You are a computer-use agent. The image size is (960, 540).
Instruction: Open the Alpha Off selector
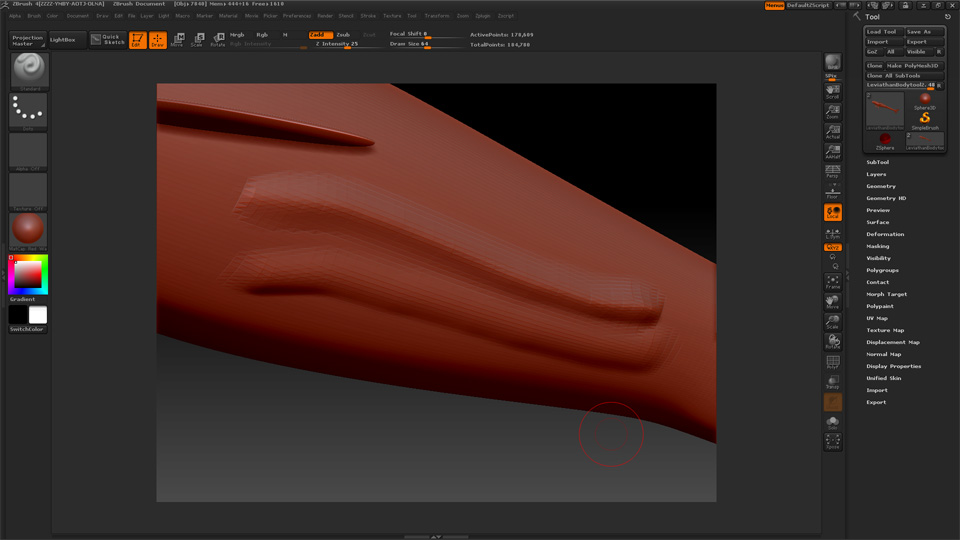coord(29,151)
